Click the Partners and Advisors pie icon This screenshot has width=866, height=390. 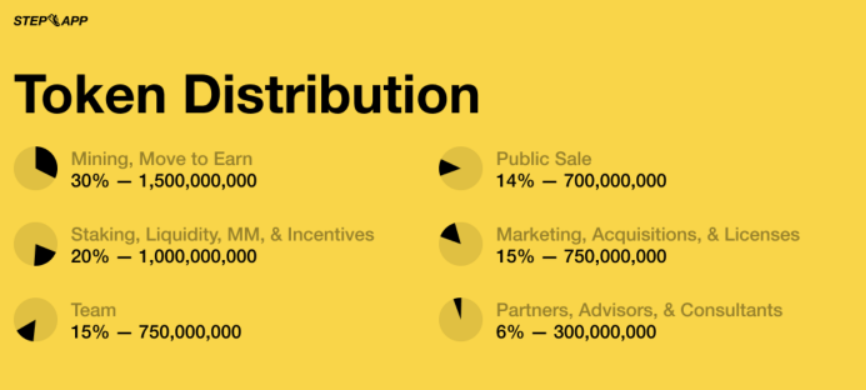[x=461, y=320]
